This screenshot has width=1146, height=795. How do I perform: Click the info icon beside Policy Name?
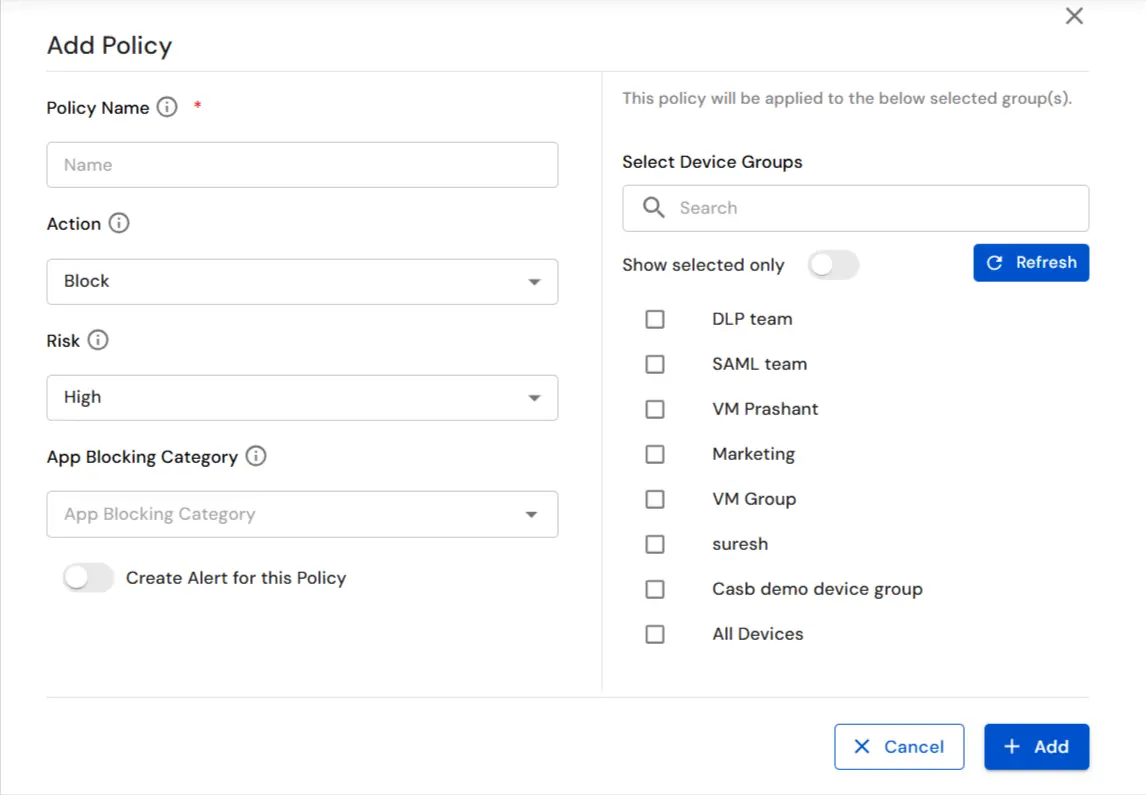[x=167, y=107]
